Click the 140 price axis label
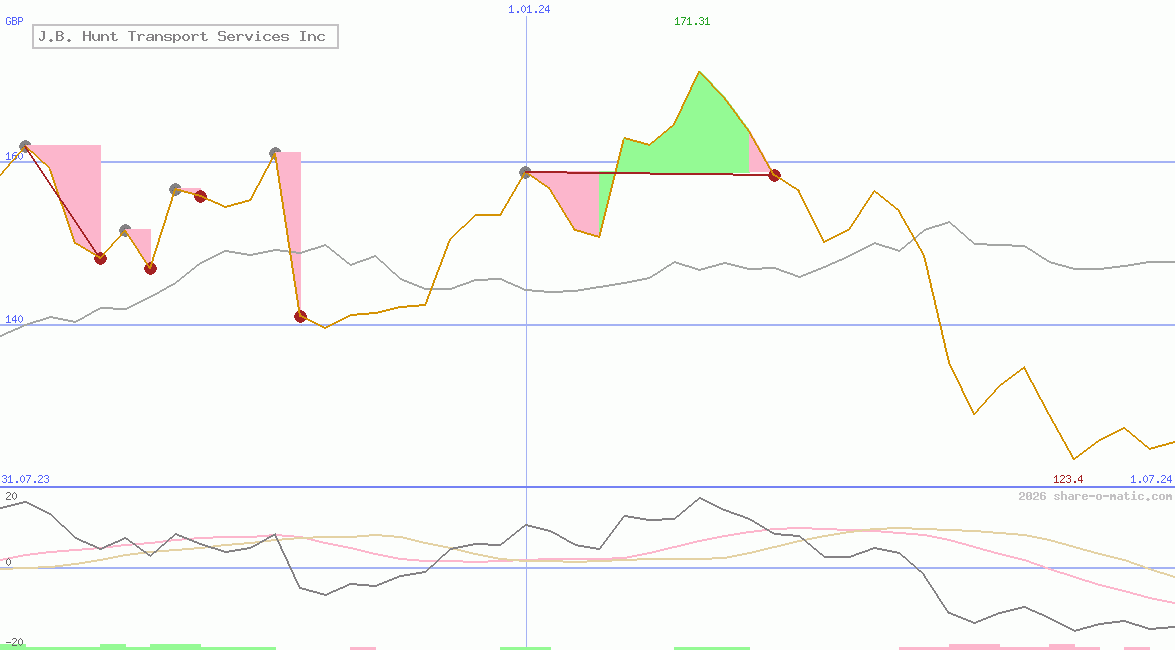 click(x=14, y=319)
